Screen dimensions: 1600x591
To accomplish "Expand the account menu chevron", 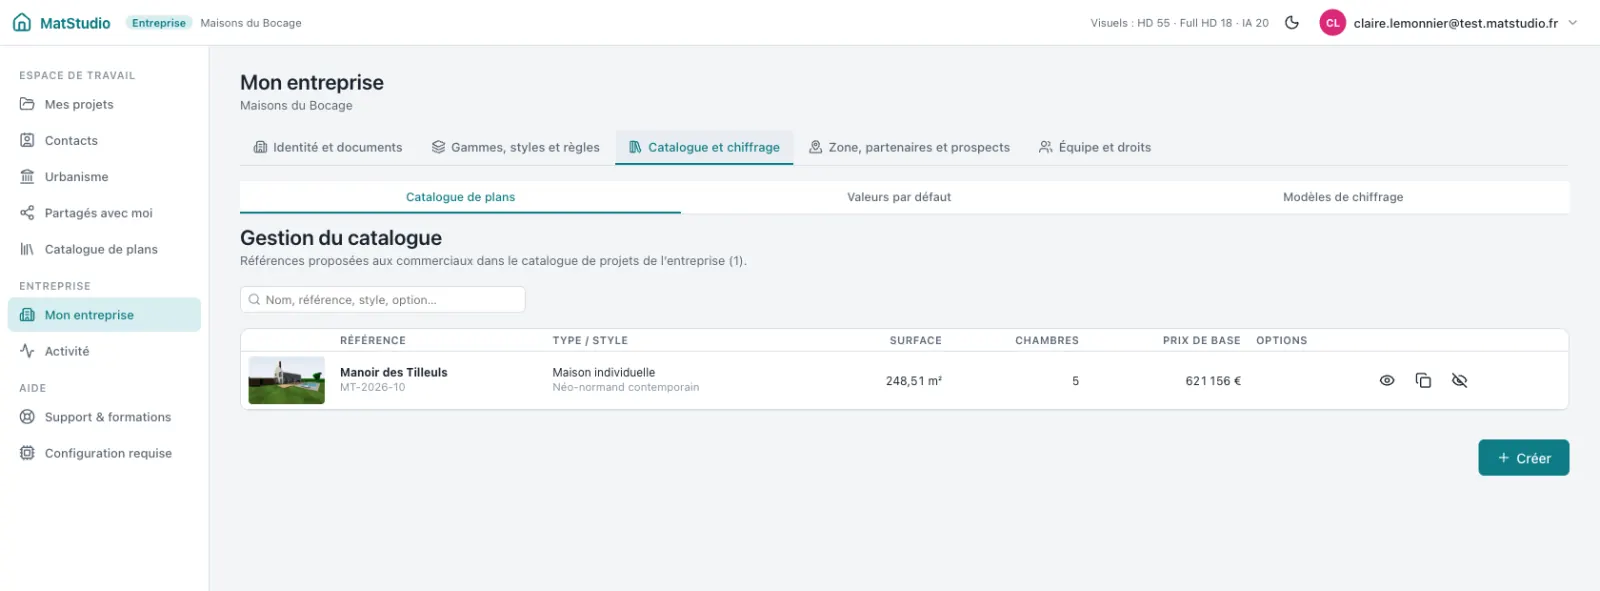I will (x=1573, y=23).
